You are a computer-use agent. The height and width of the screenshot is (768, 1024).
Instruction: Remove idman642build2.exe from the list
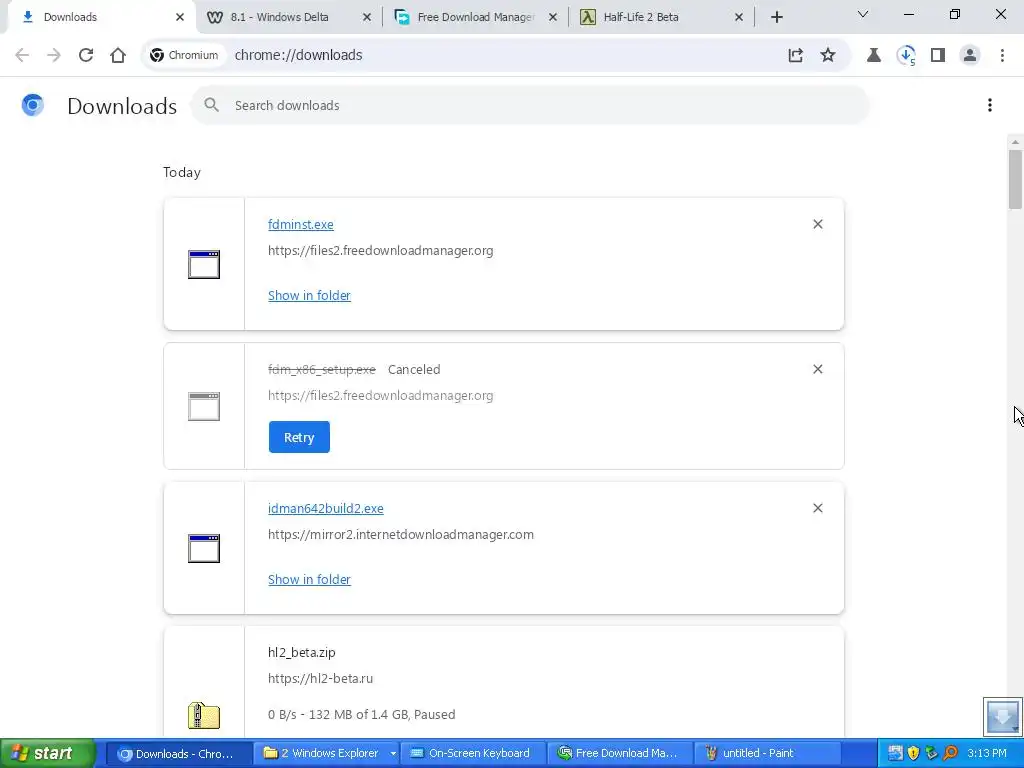click(x=817, y=508)
